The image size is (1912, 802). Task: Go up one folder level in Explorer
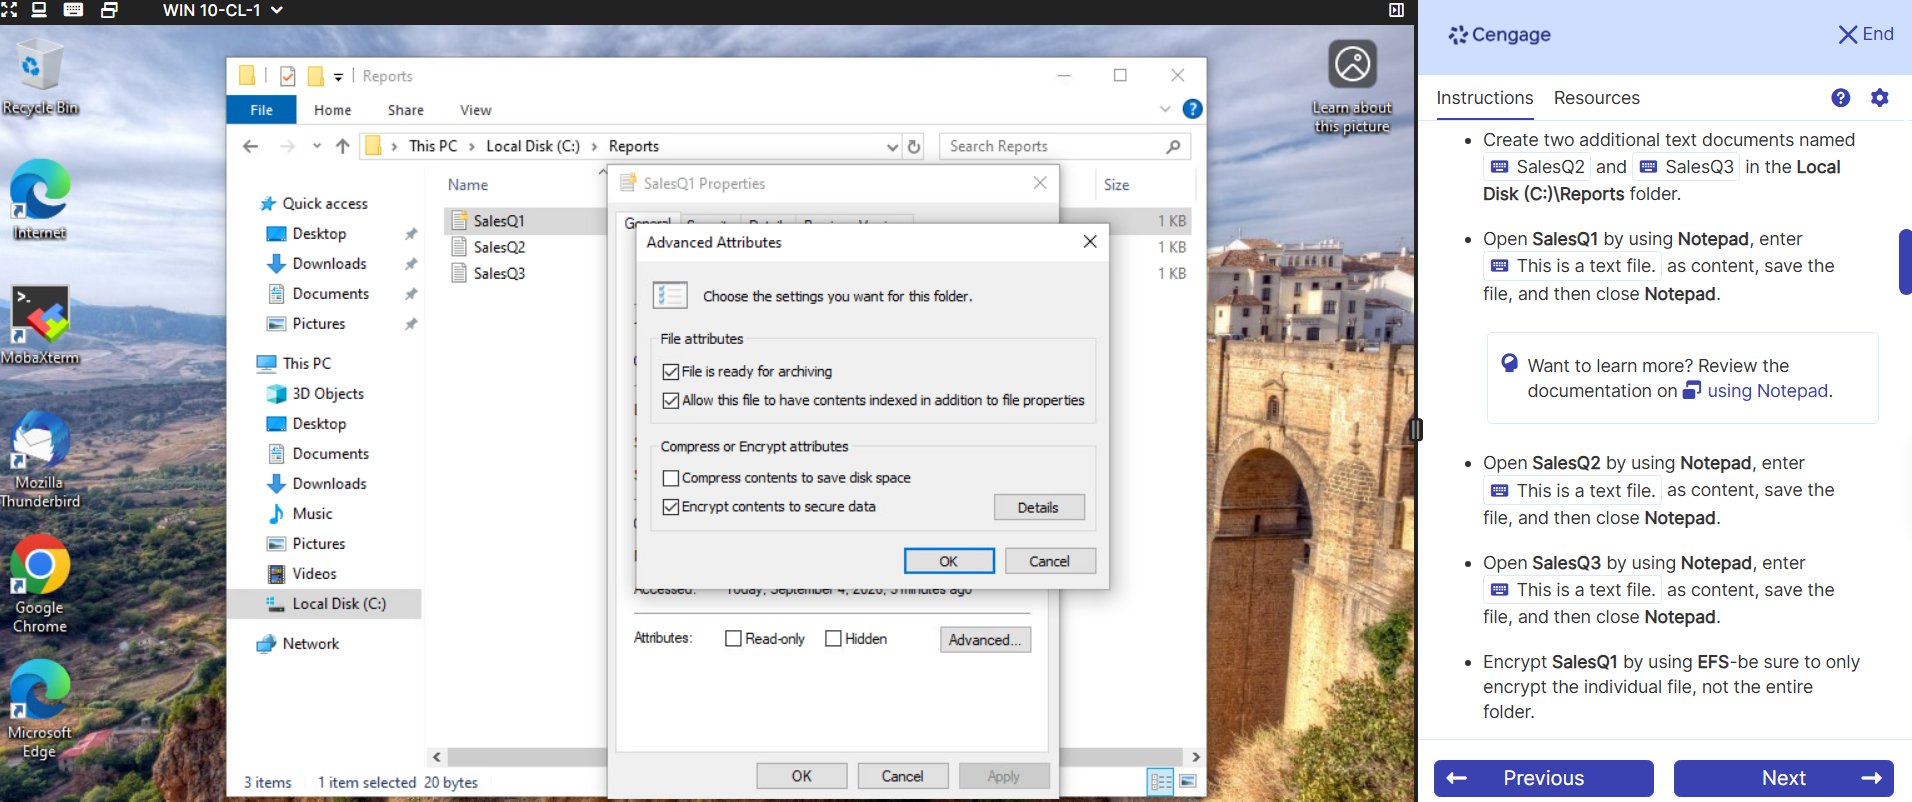pyautogui.click(x=343, y=146)
